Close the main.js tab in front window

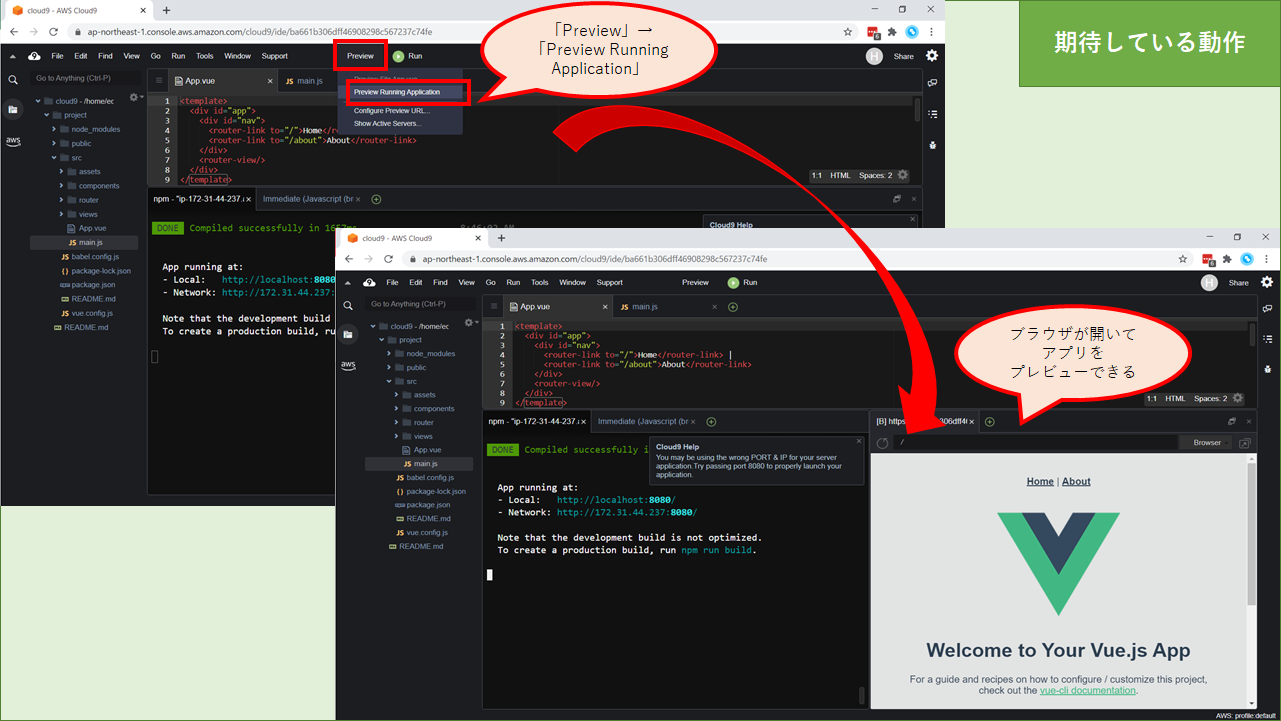click(x=713, y=306)
